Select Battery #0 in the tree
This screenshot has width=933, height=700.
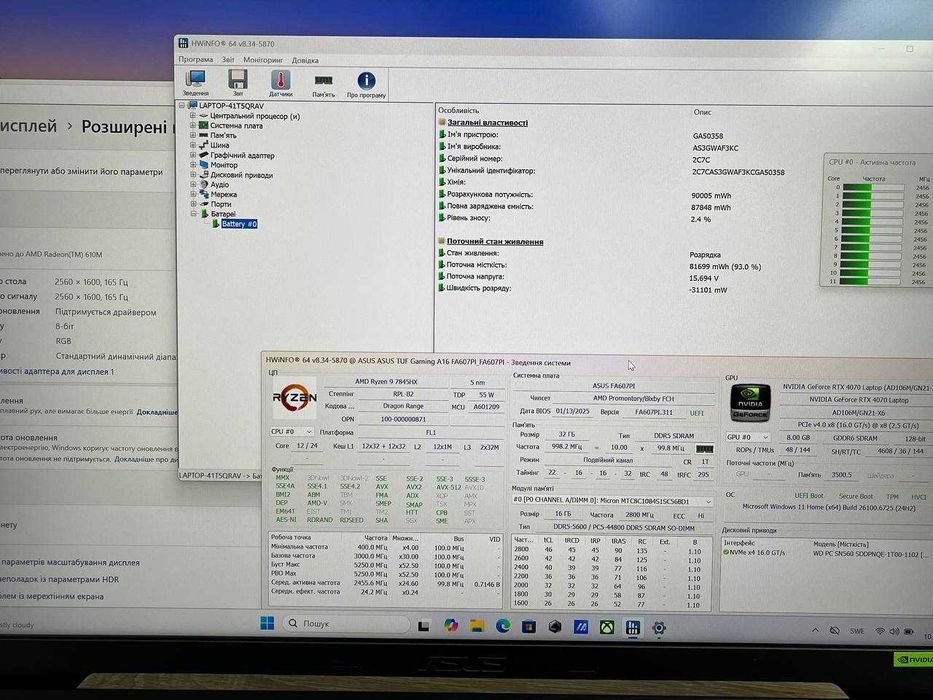[x=239, y=224]
